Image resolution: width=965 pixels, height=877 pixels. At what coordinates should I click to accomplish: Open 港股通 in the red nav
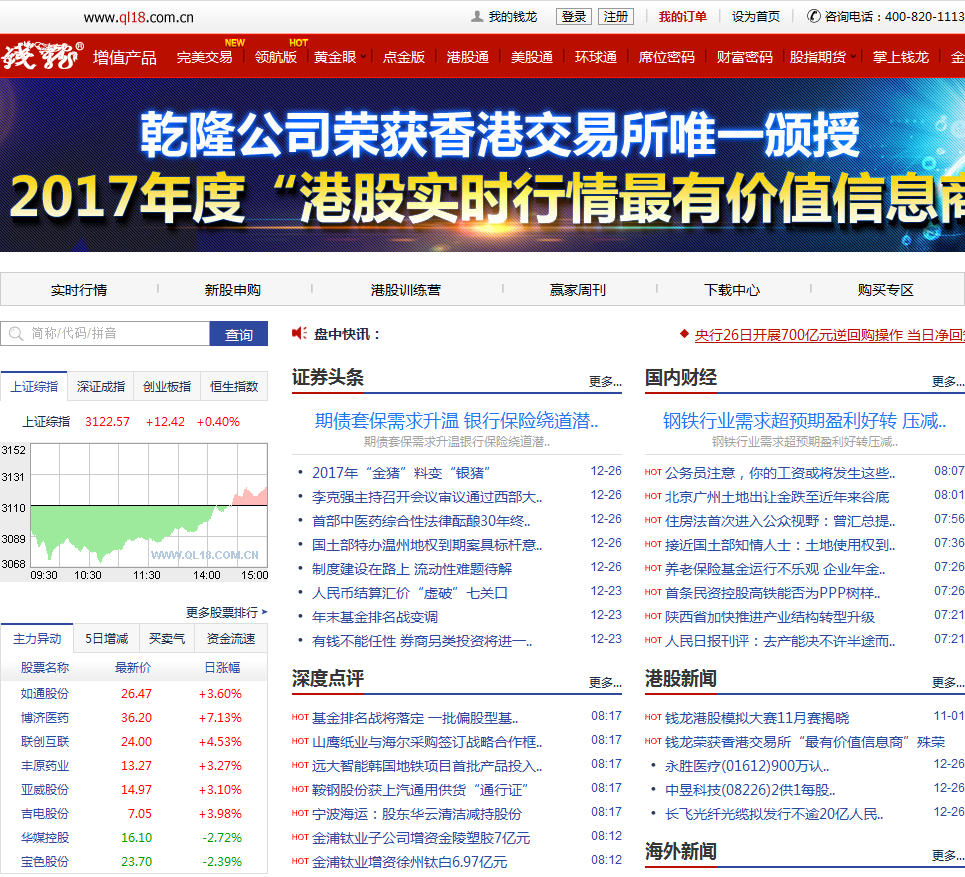pos(468,57)
